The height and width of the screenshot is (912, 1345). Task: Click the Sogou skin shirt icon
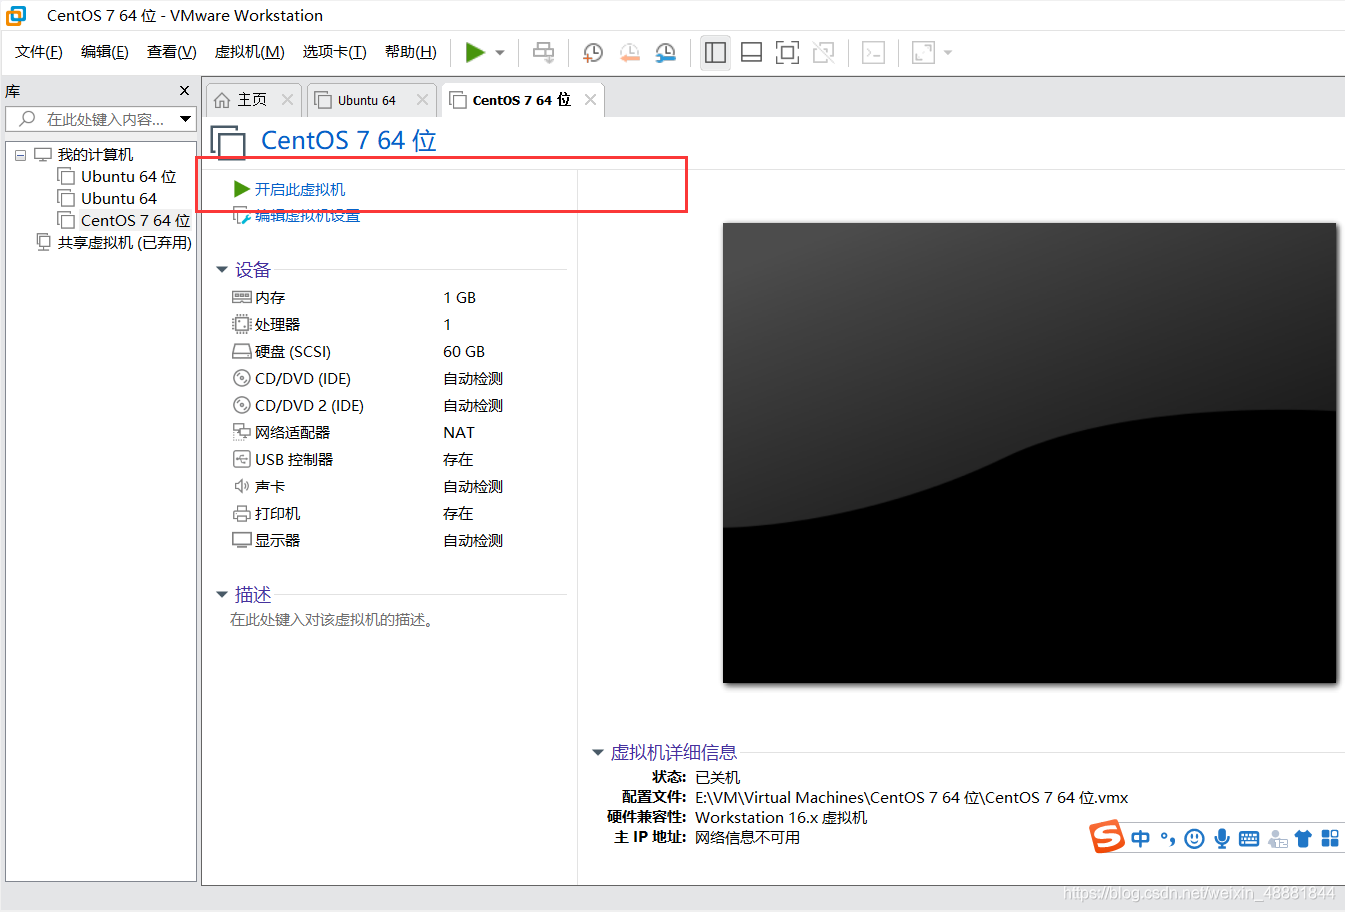tap(1303, 839)
